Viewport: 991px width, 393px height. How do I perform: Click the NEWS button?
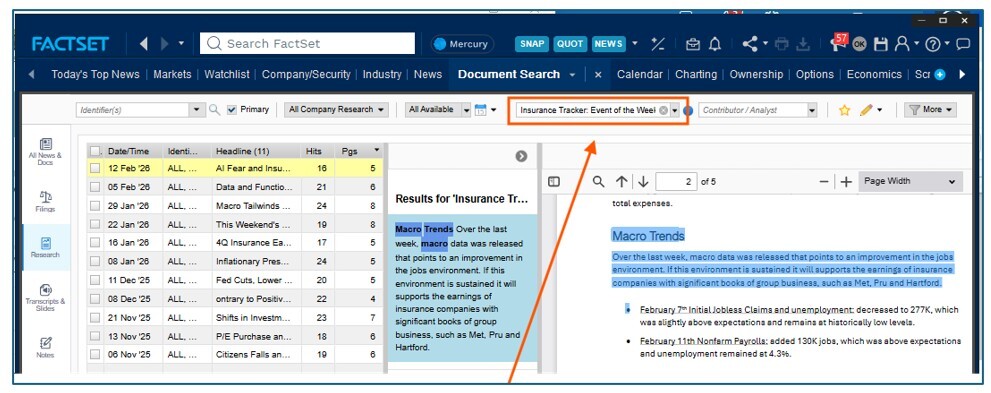pyautogui.click(x=609, y=44)
